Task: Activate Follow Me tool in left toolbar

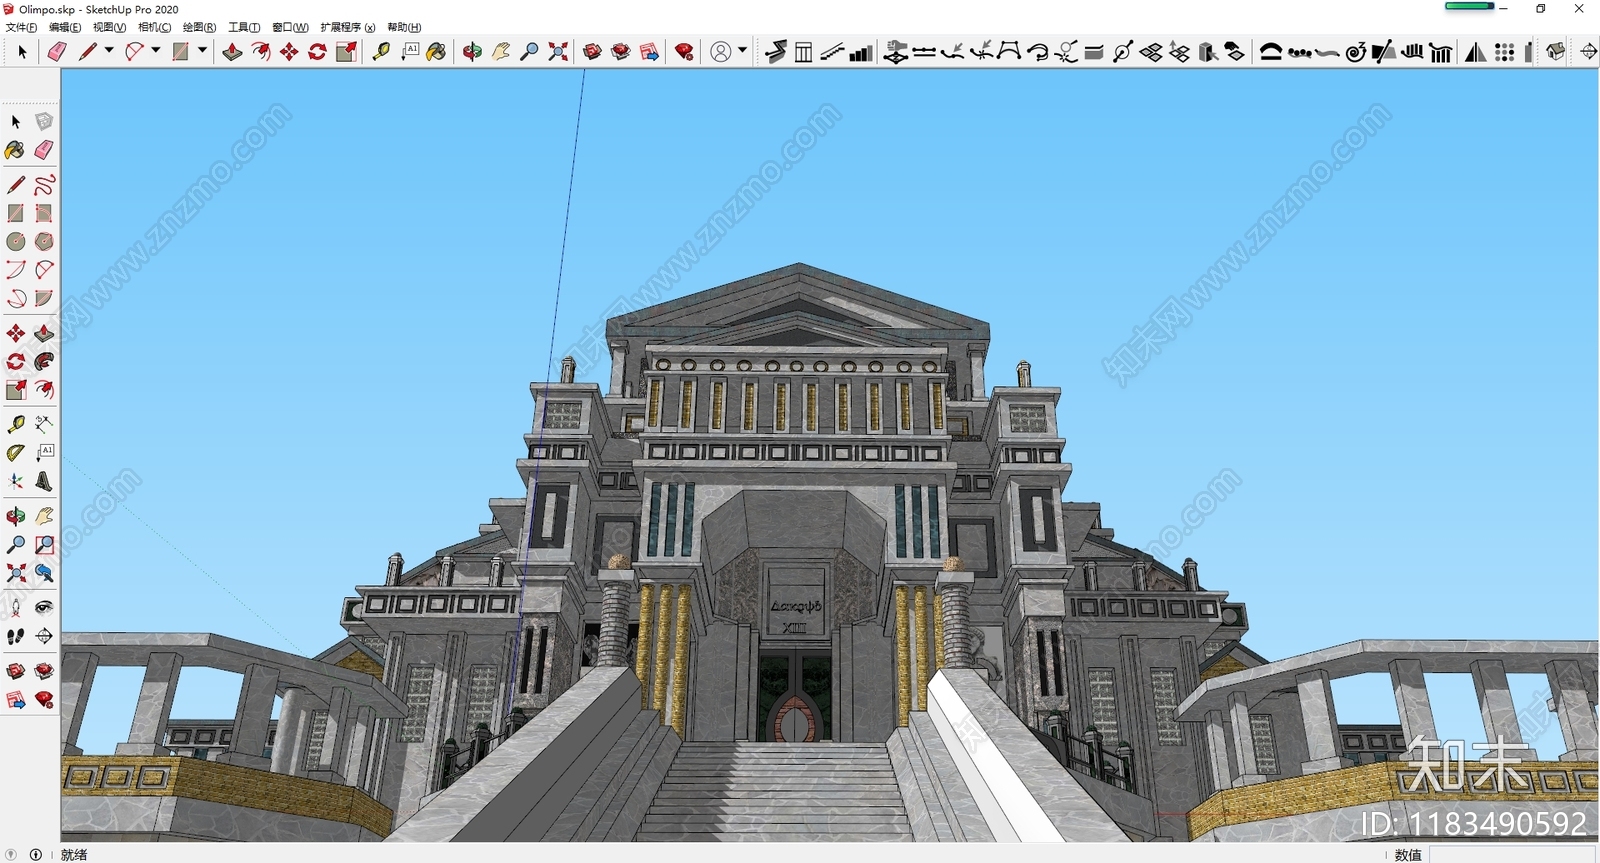Action: point(44,361)
